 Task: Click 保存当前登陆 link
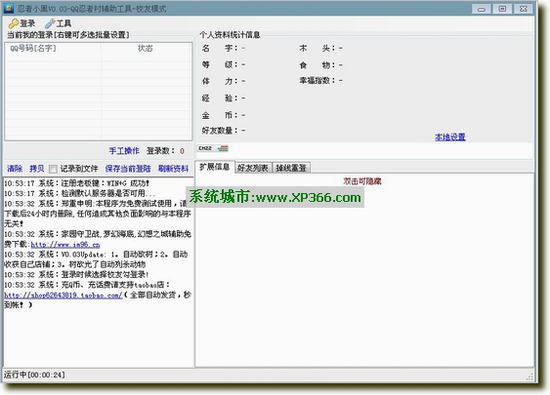(128, 169)
